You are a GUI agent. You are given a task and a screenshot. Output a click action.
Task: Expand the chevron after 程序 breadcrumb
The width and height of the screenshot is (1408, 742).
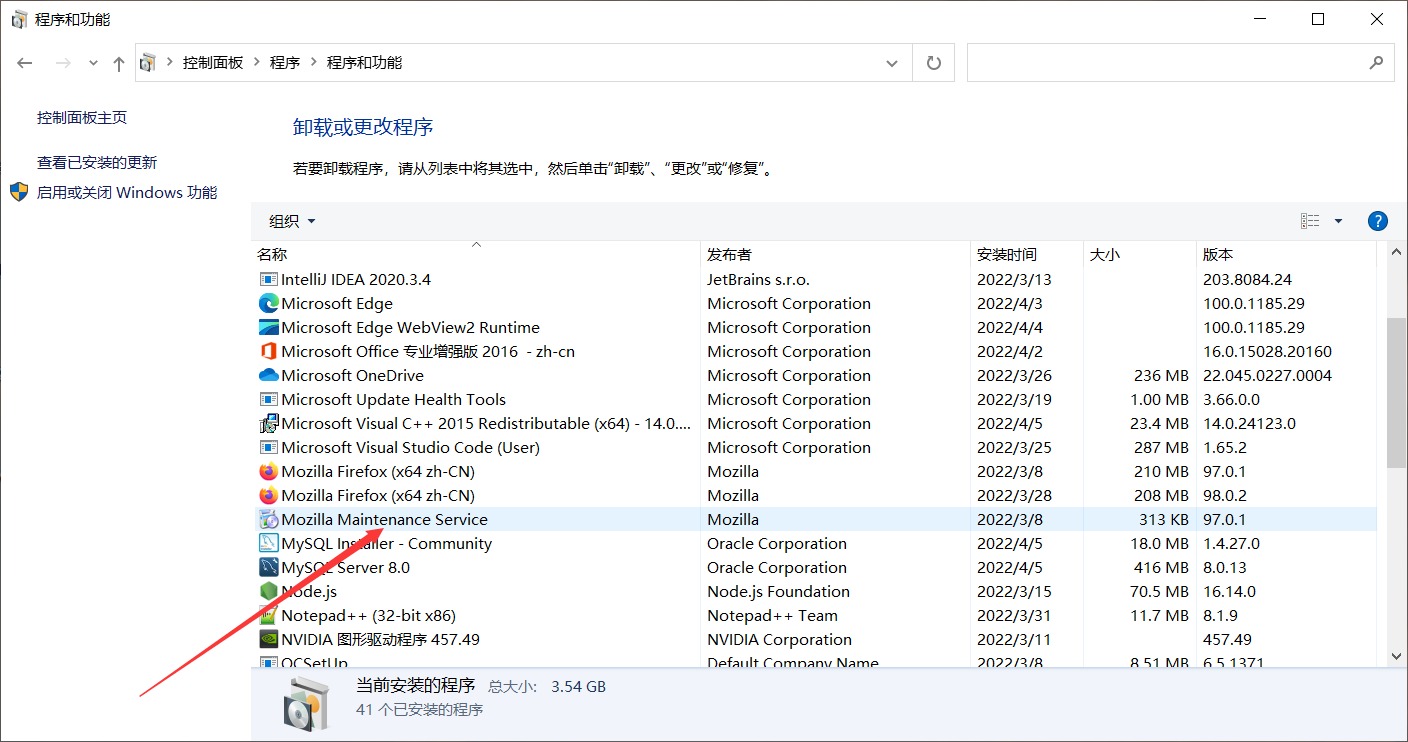pos(314,63)
